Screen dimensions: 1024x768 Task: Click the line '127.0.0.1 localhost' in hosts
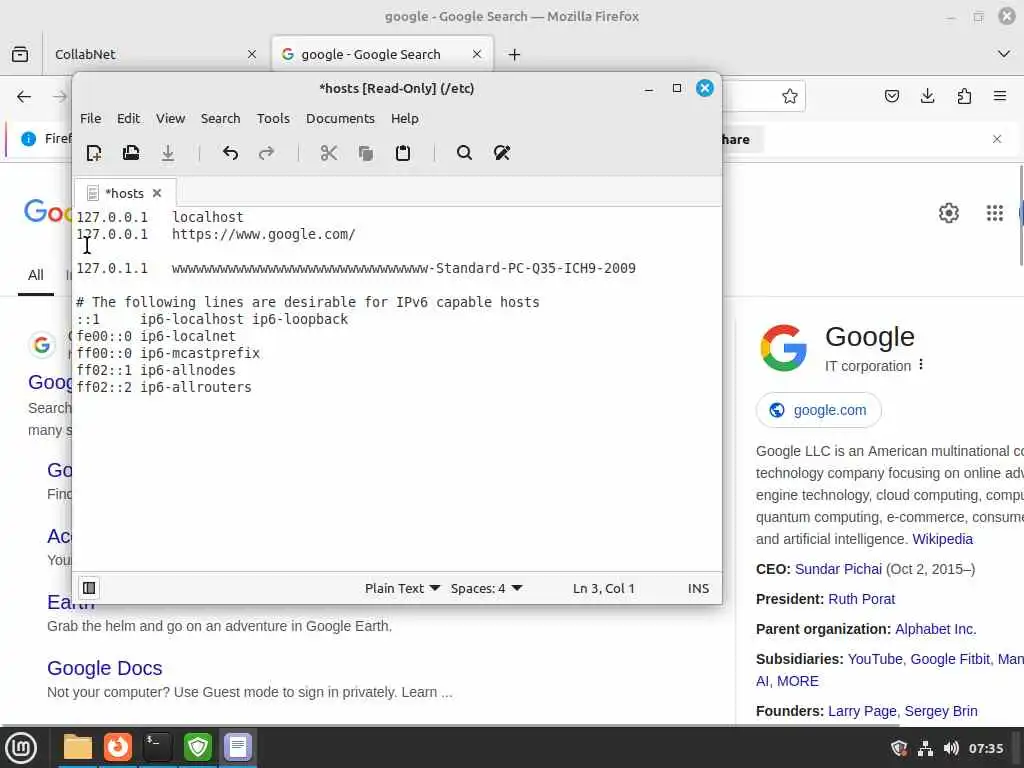coord(160,217)
